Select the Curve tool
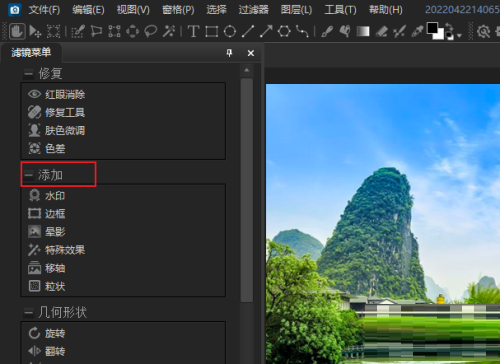This screenshot has height=364, width=500. (302, 31)
